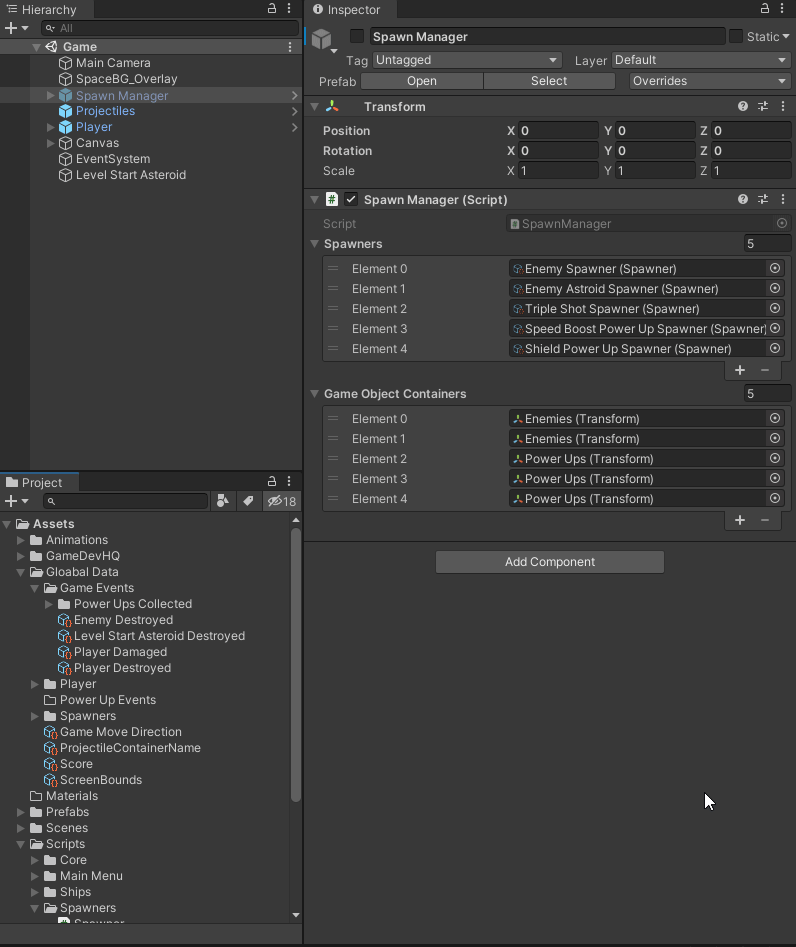This screenshot has height=947, width=796.
Task: Toggle the Static checkbox
Action: 736,36
